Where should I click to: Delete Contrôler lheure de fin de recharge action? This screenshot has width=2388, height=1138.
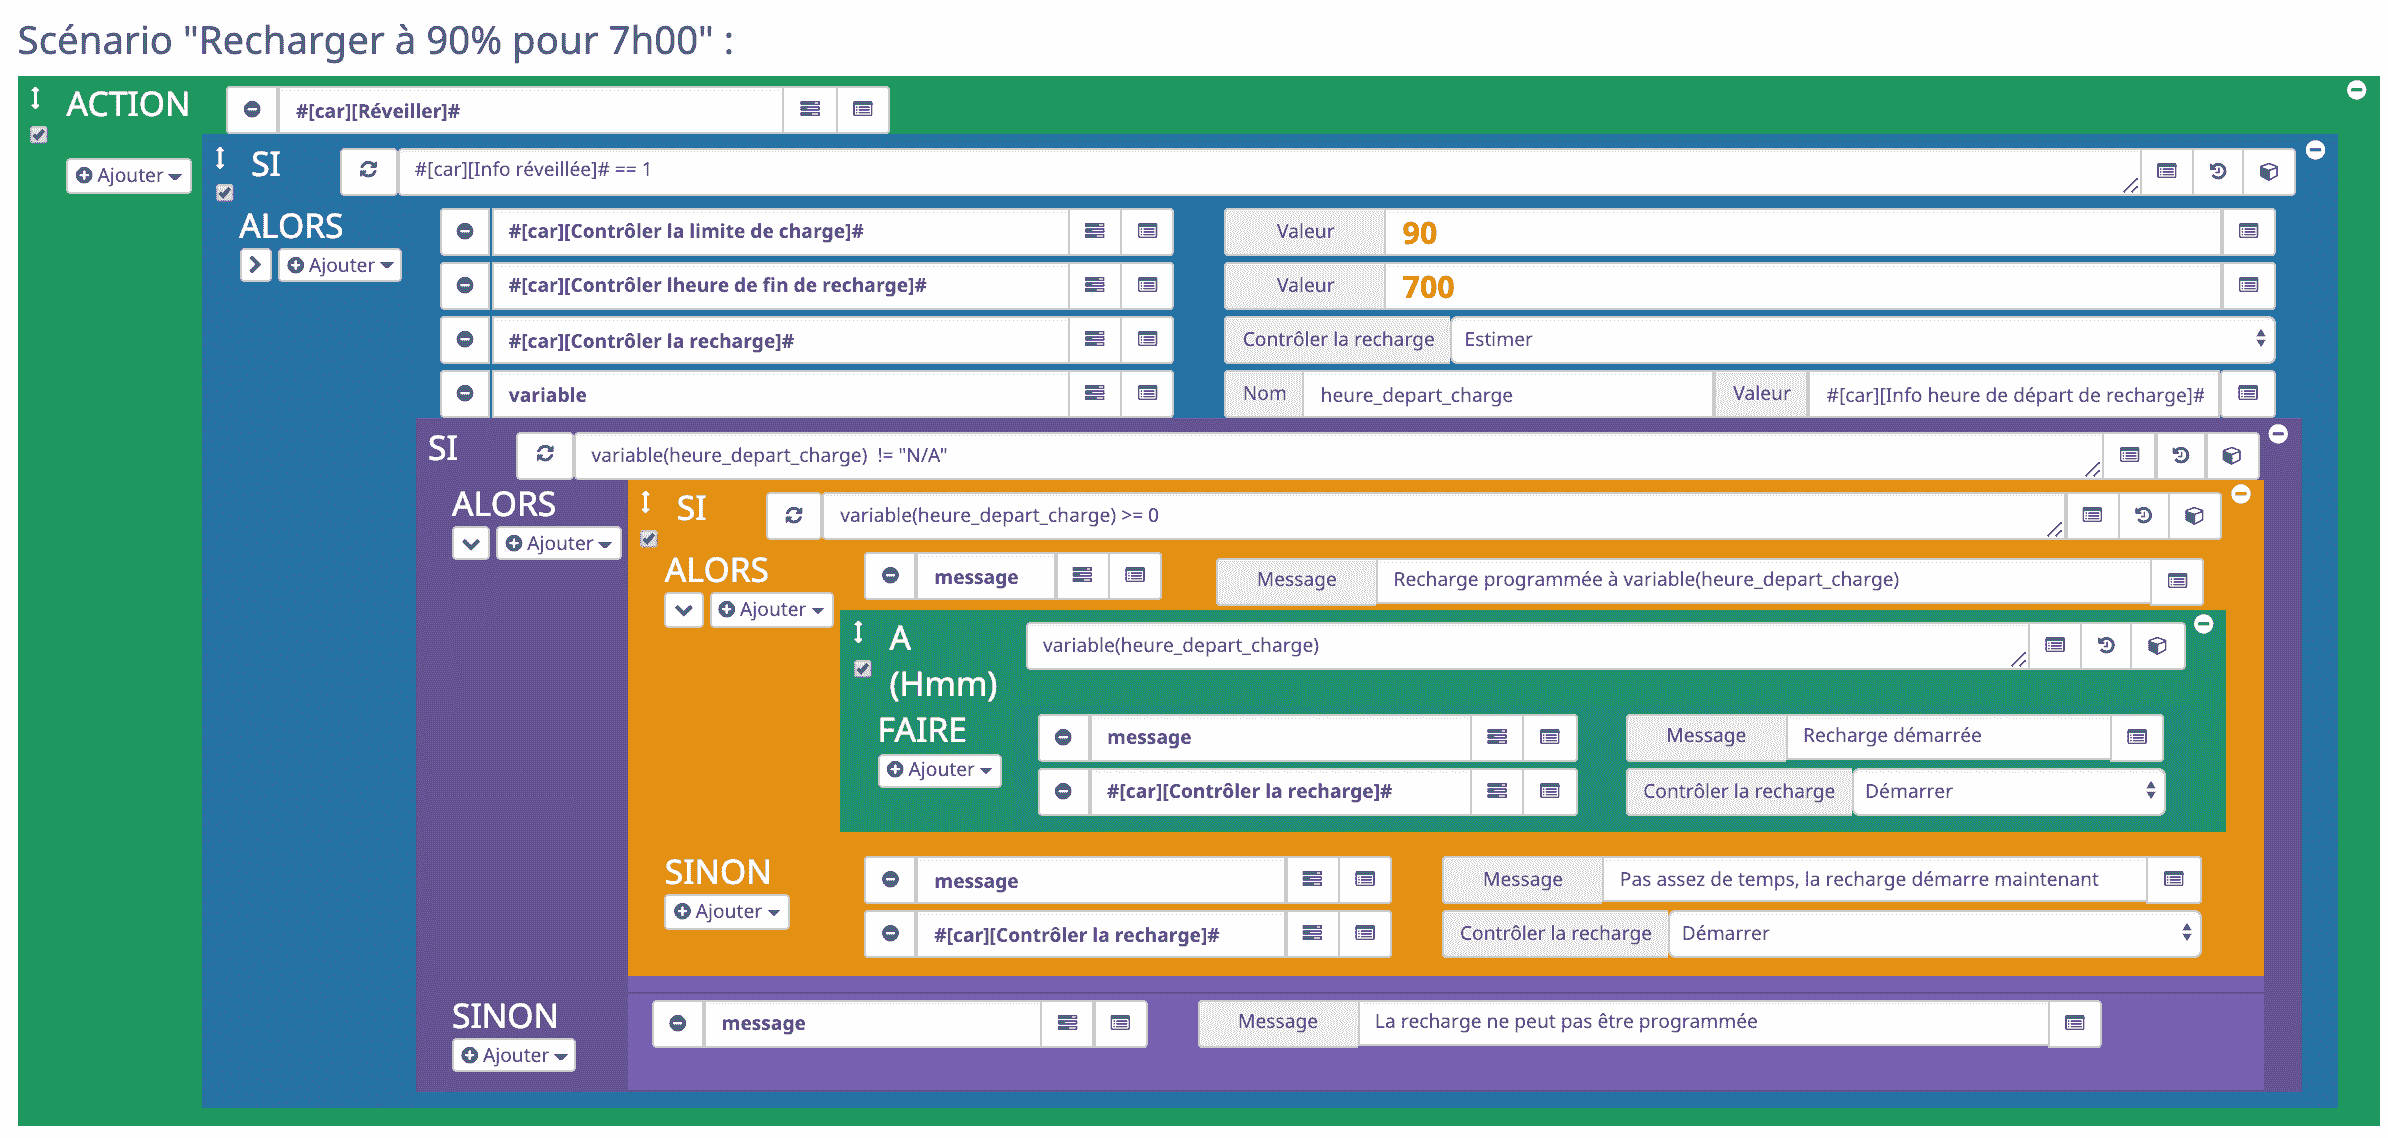point(465,285)
